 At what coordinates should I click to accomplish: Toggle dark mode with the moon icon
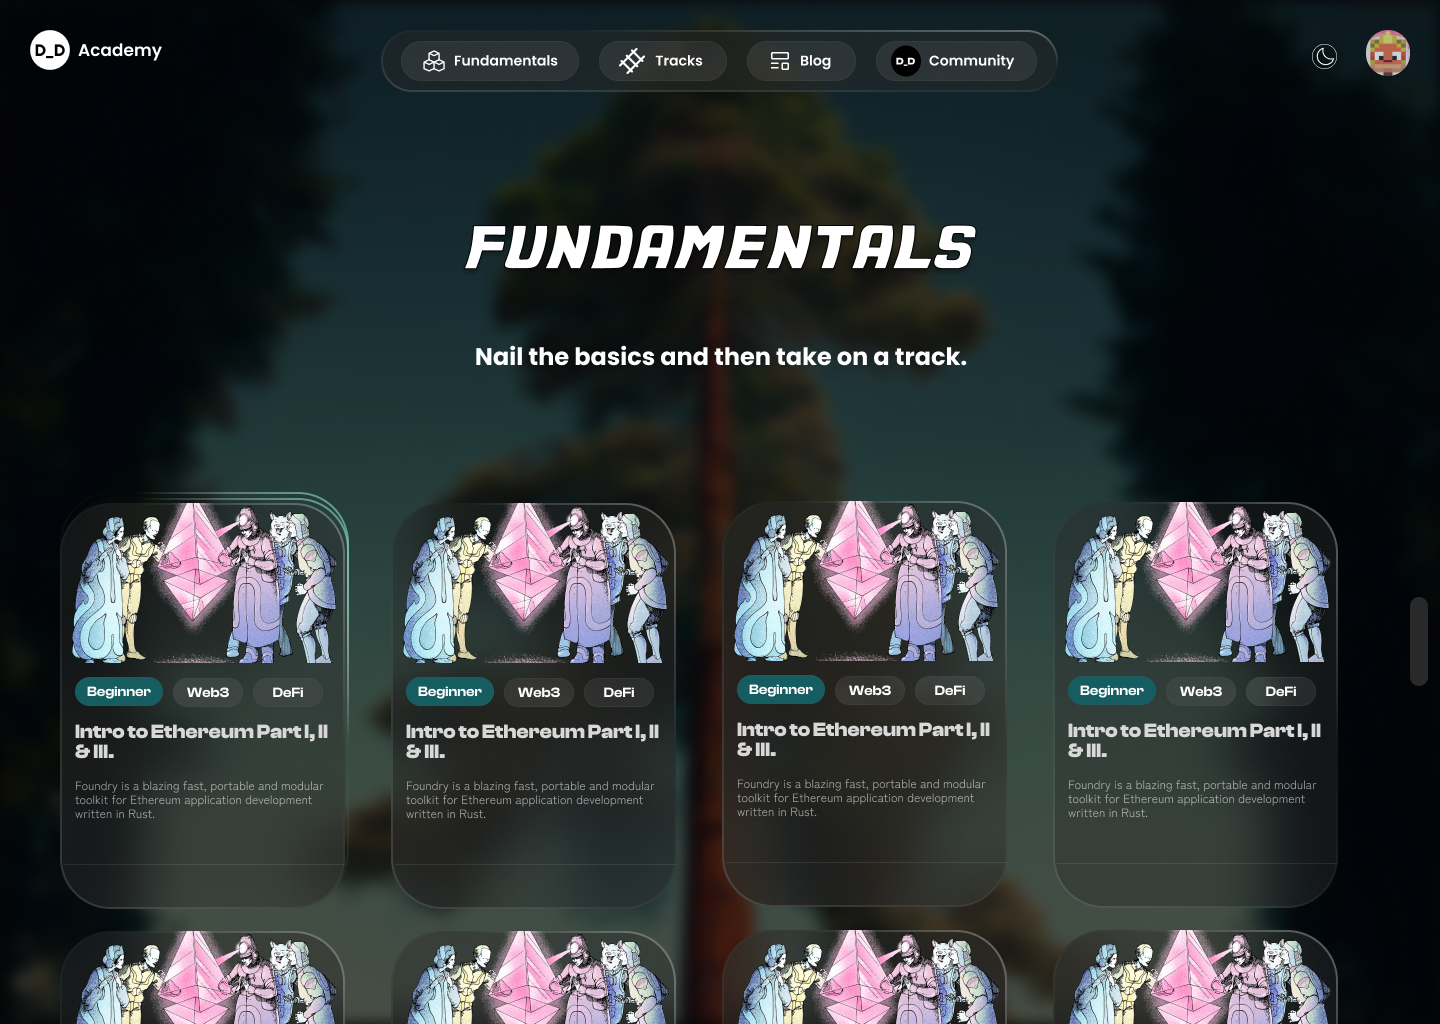pos(1324,57)
